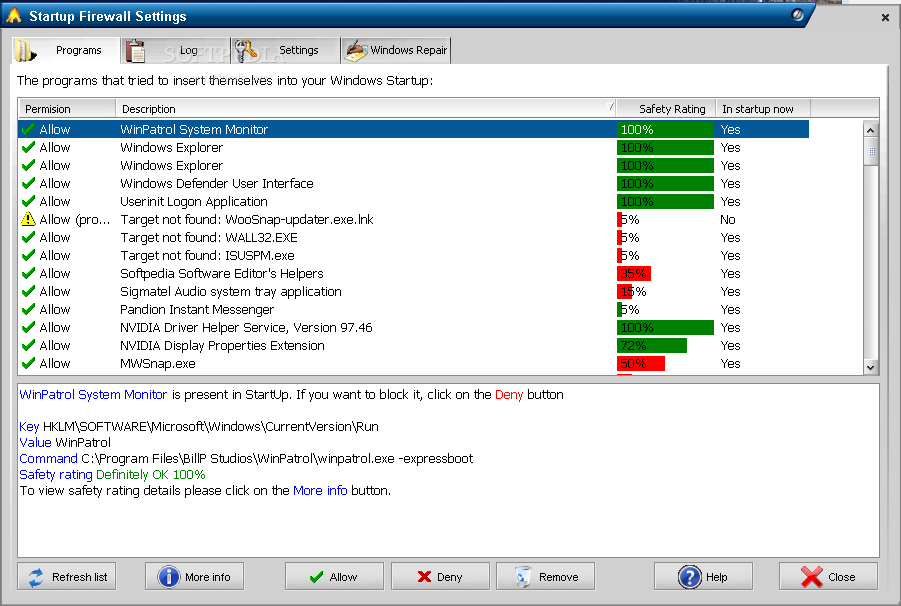Select Userinit Logon Application entry
The height and width of the screenshot is (606, 901).
414,201
